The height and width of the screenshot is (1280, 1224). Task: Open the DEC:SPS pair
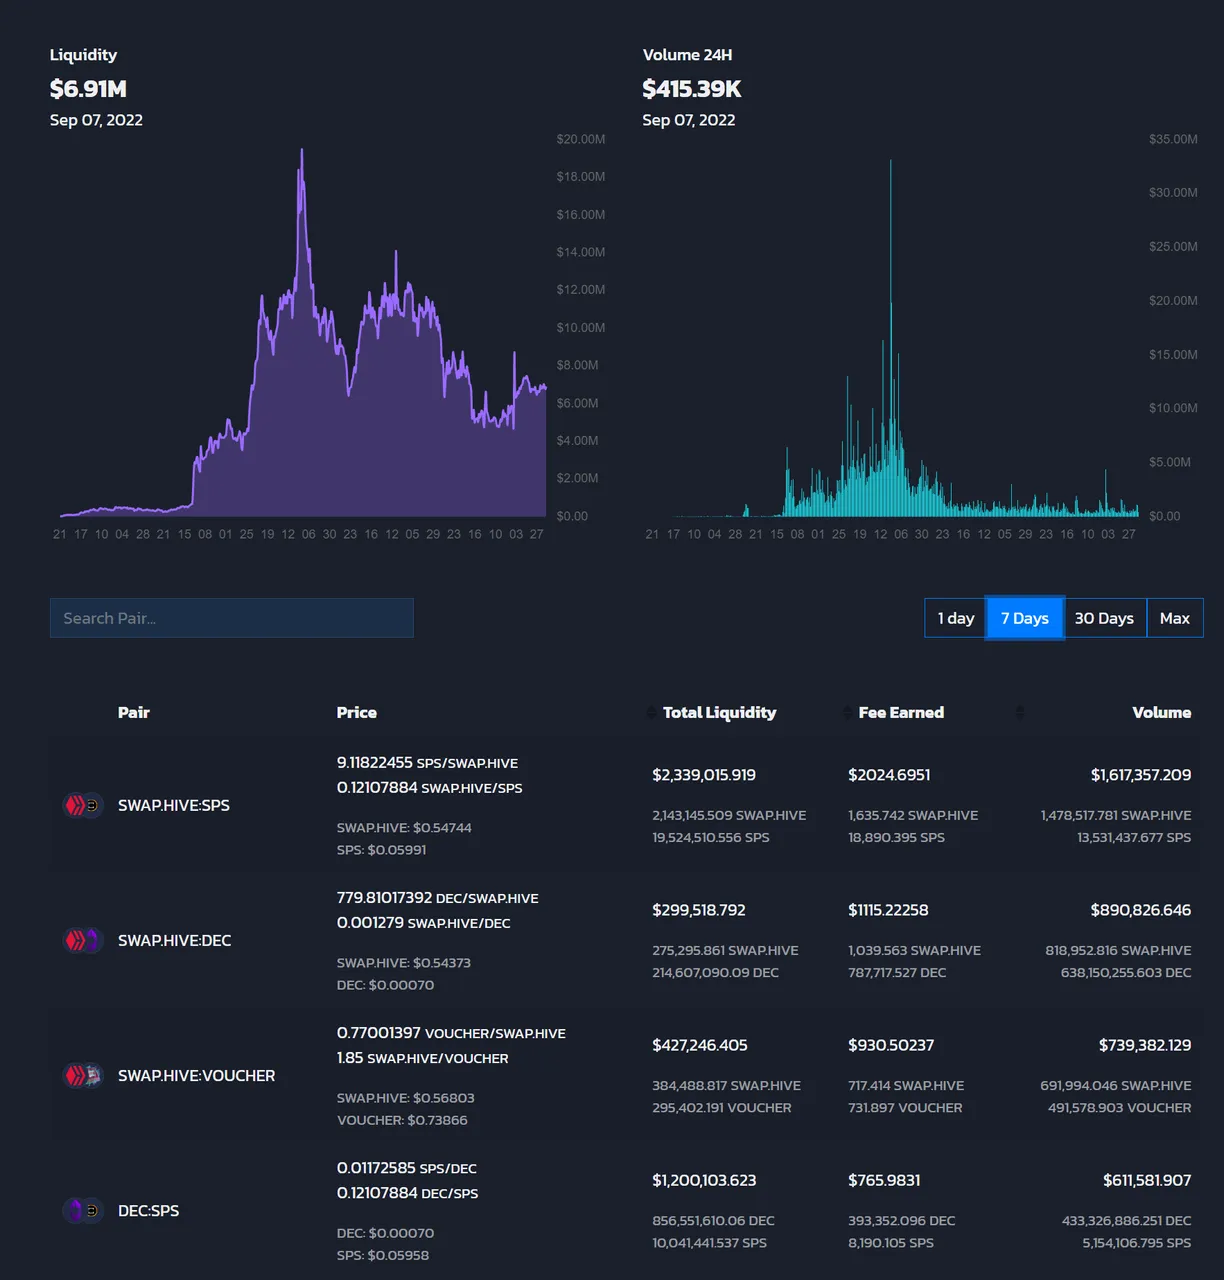coord(149,1210)
